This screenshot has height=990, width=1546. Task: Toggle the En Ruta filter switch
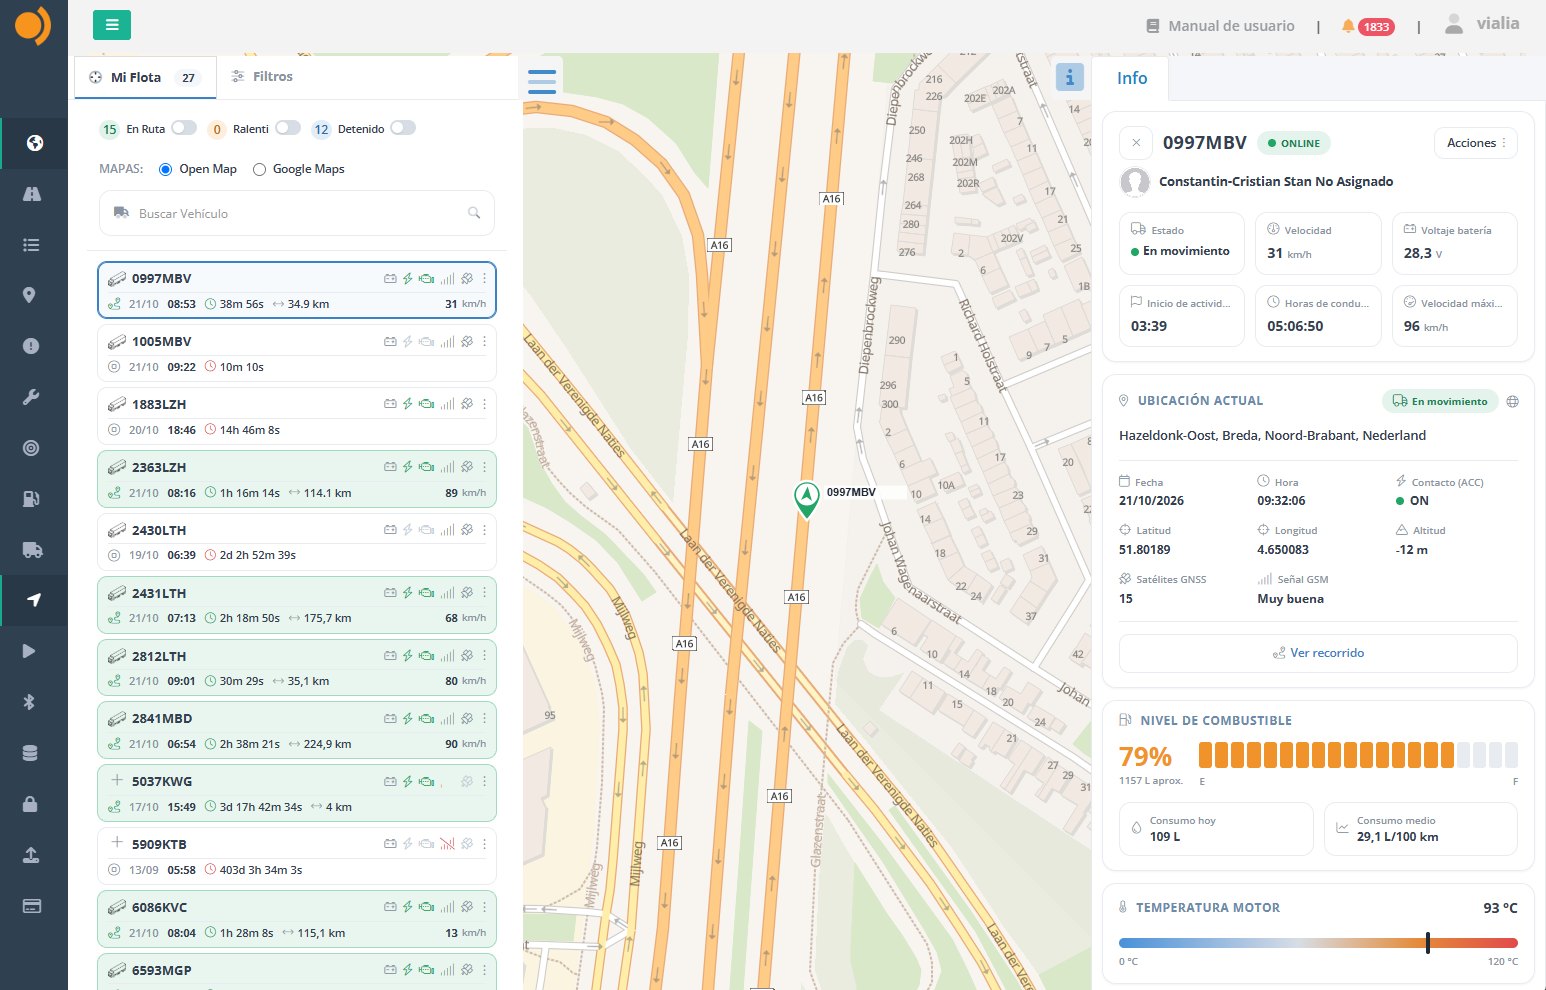[184, 128]
